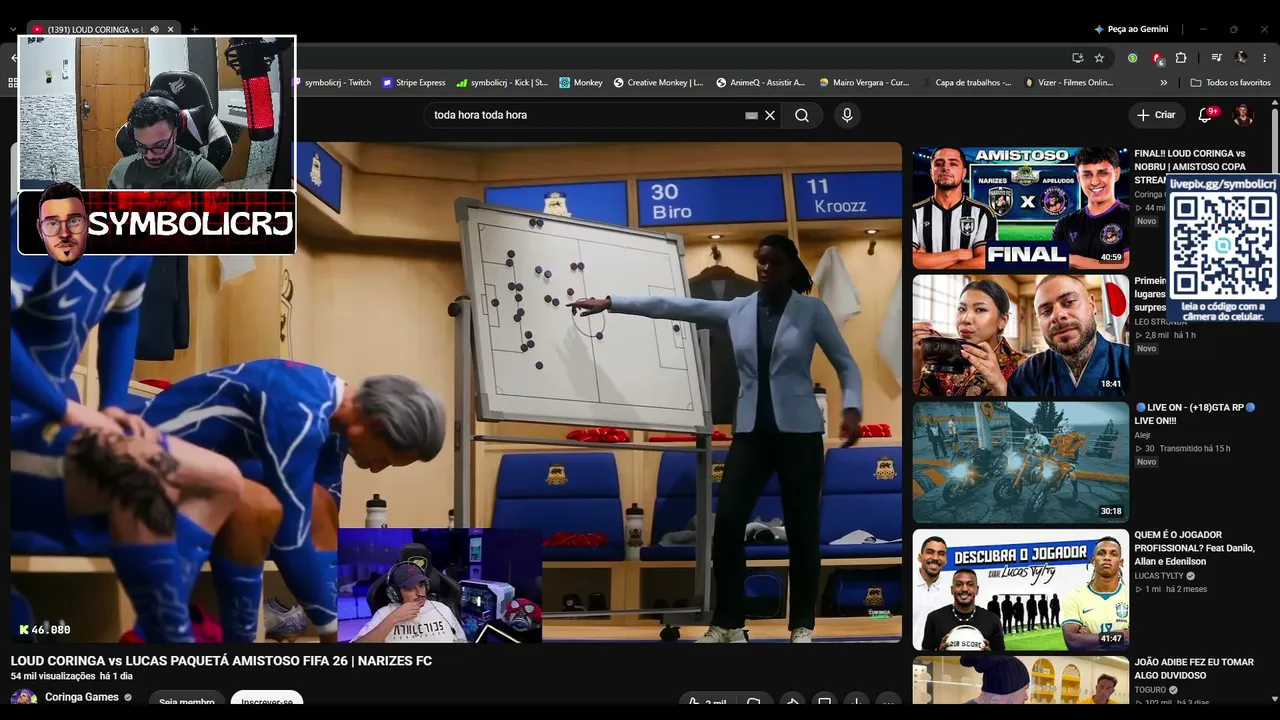Clear the search text with the X

point(770,115)
